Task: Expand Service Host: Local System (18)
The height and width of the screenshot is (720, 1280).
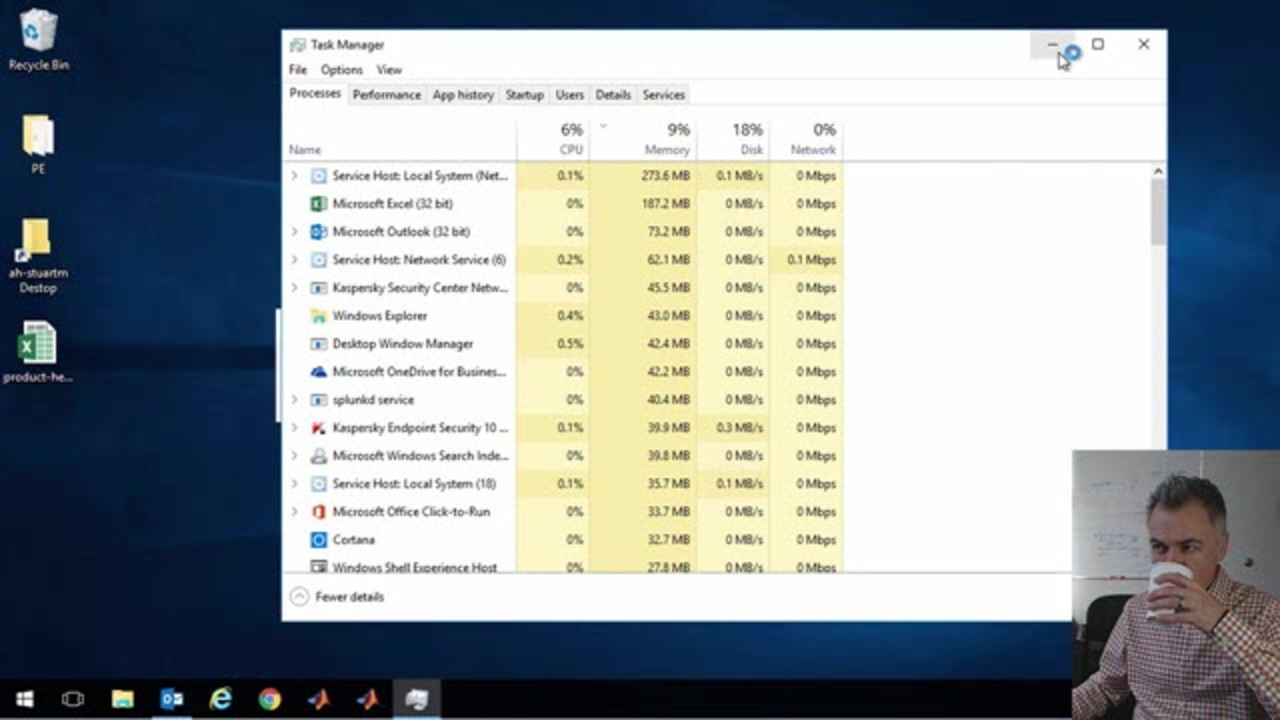Action: pyautogui.click(x=294, y=484)
